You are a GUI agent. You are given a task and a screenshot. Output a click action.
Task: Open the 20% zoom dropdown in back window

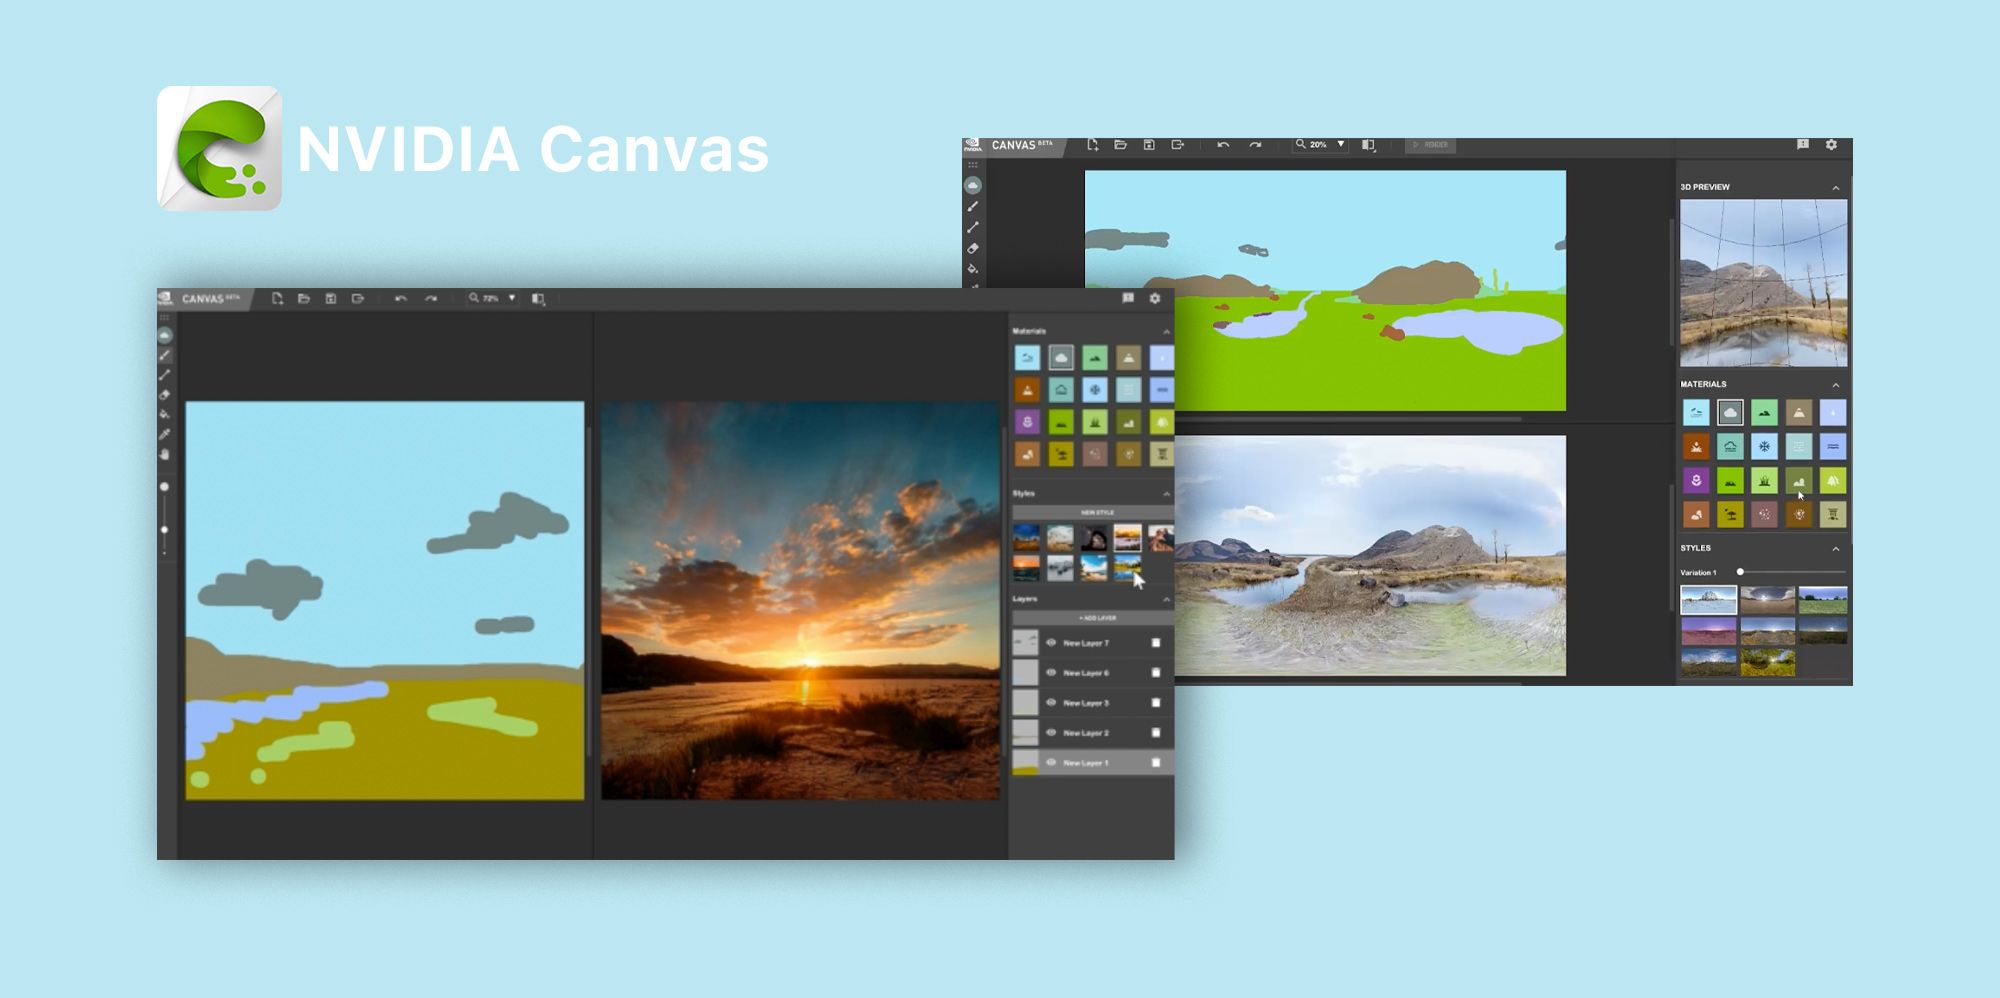(x=1341, y=145)
